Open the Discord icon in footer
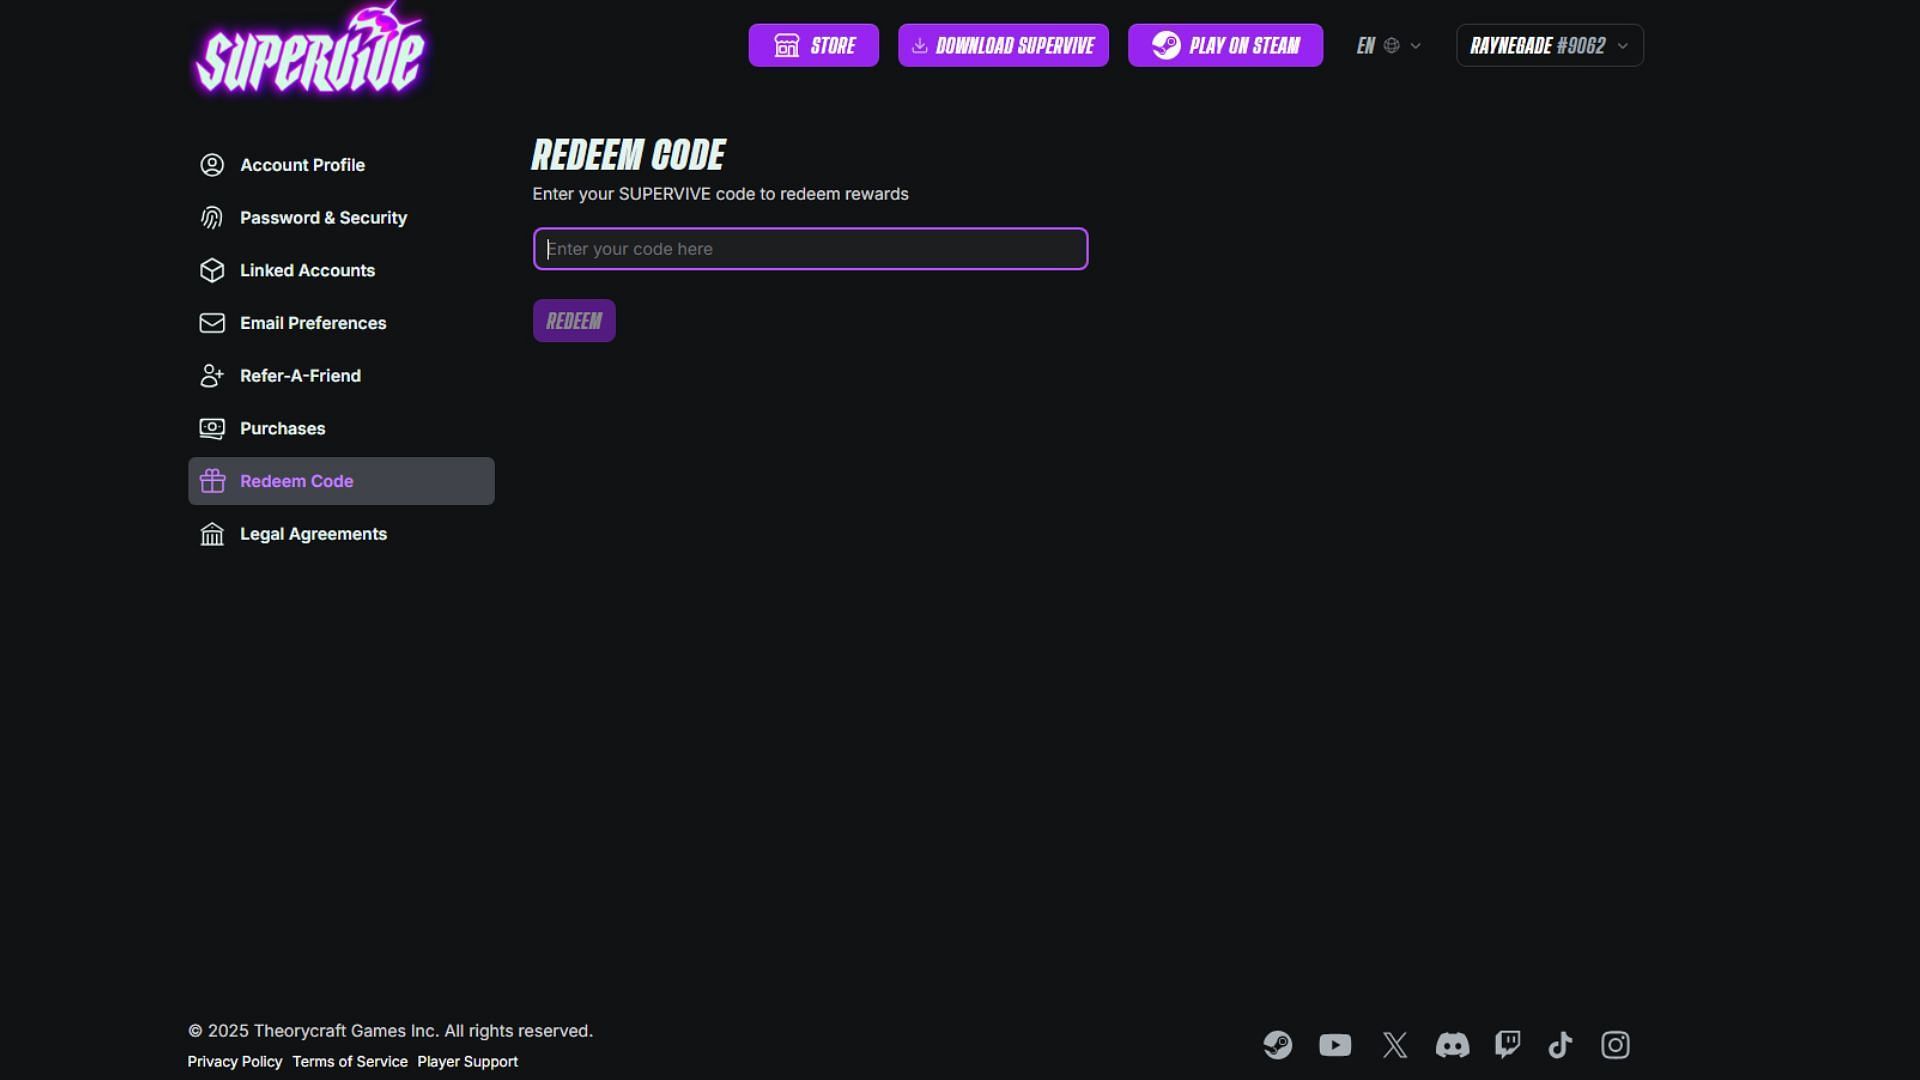This screenshot has height=1080, width=1920. tap(1452, 1045)
